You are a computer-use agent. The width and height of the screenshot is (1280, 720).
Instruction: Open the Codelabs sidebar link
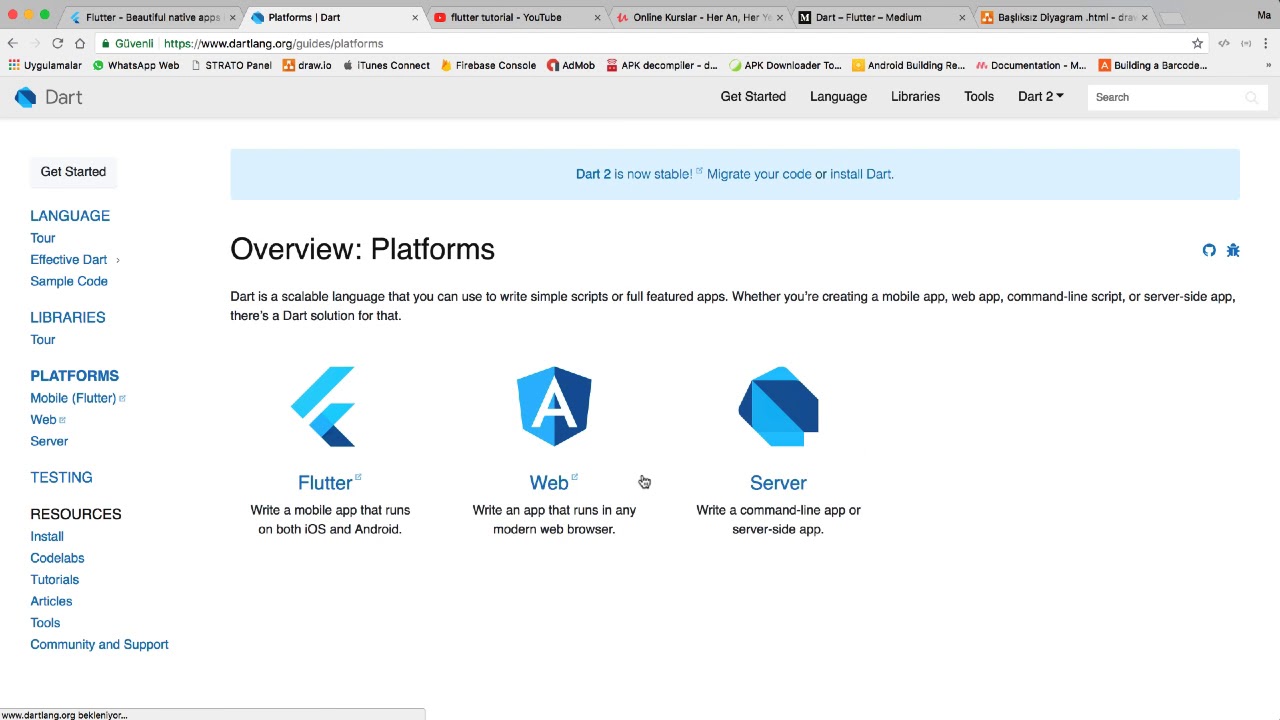(x=57, y=558)
